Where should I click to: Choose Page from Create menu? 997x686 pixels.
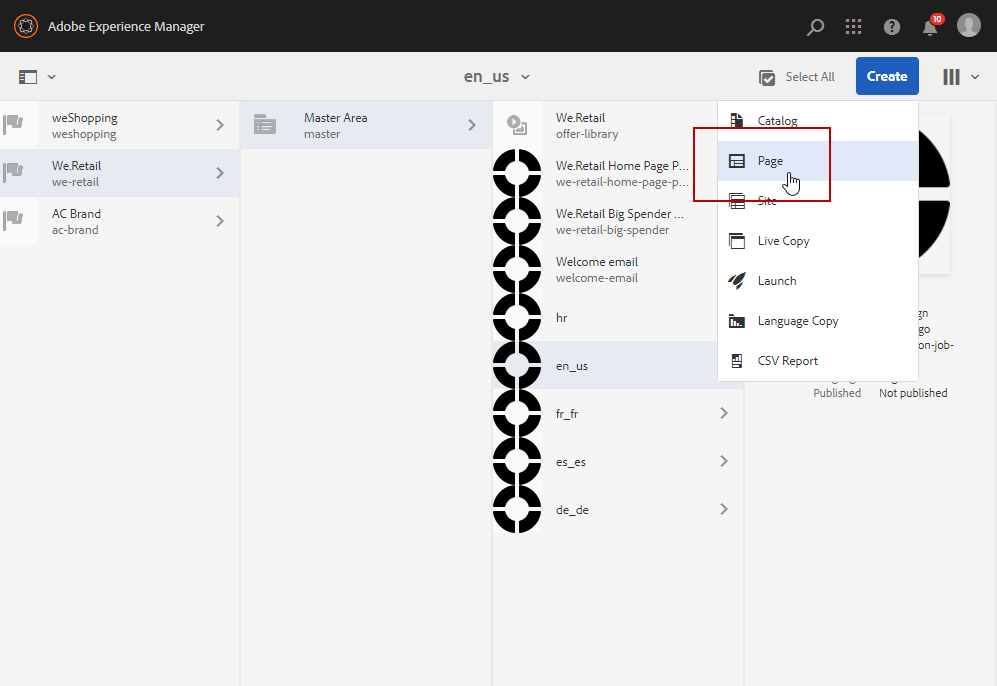point(818,161)
